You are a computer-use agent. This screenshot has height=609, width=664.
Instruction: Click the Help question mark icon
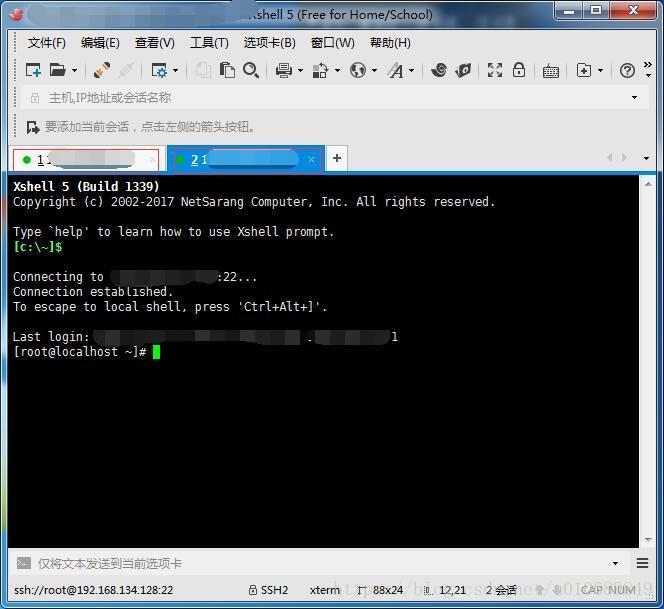point(627,70)
